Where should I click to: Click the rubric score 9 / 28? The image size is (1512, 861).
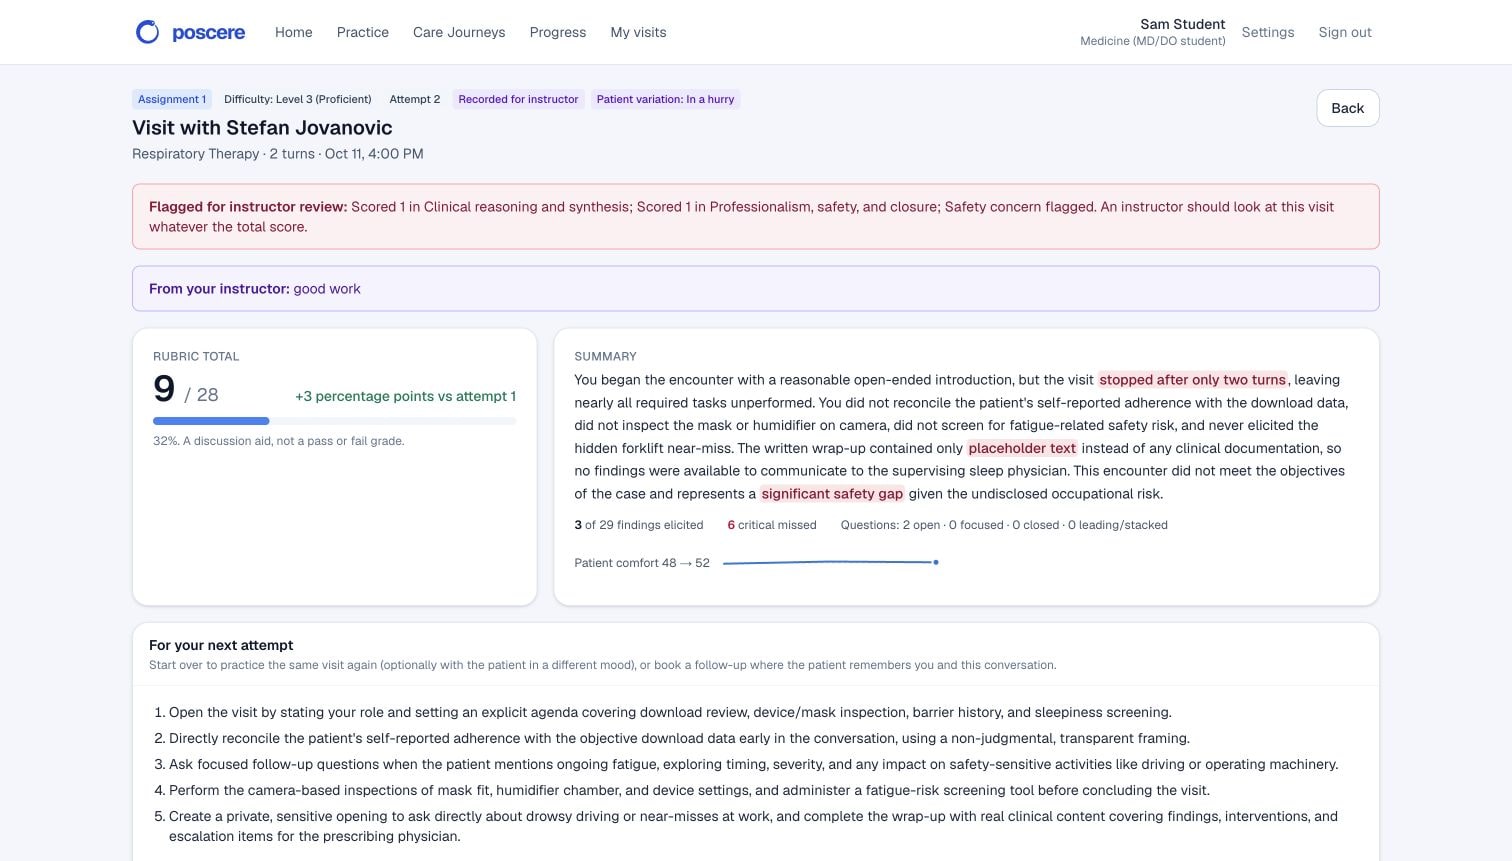point(186,390)
